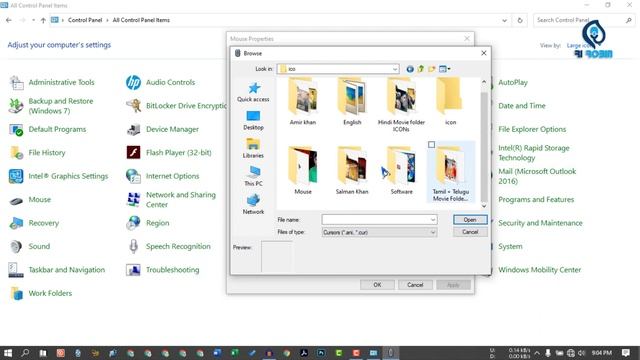Open the Windows Start menu
This screenshot has height=360, width=640.
(x=7, y=353)
